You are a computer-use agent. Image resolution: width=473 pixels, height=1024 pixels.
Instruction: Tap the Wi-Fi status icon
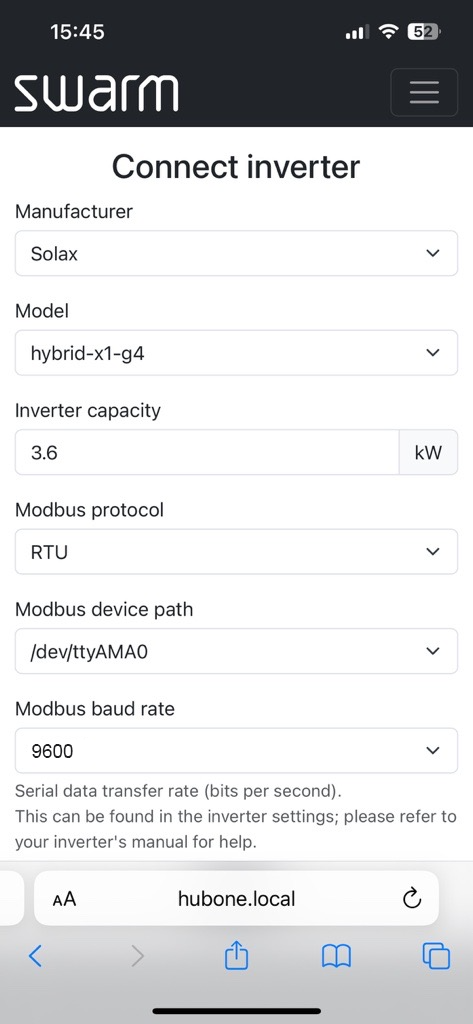[x=390, y=31]
